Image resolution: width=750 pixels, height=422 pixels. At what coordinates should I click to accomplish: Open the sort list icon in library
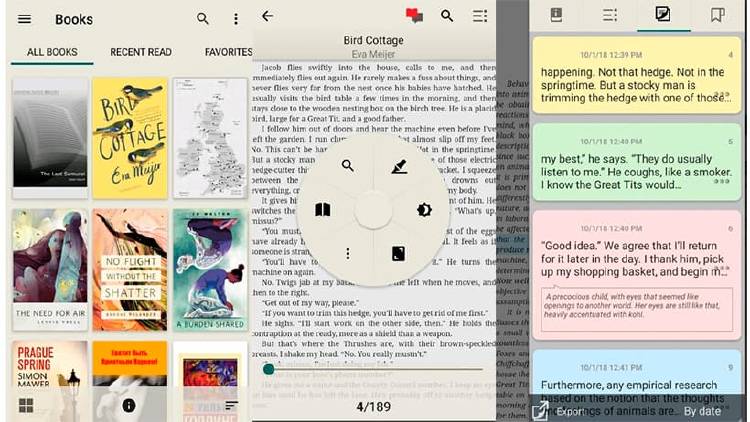click(232, 405)
